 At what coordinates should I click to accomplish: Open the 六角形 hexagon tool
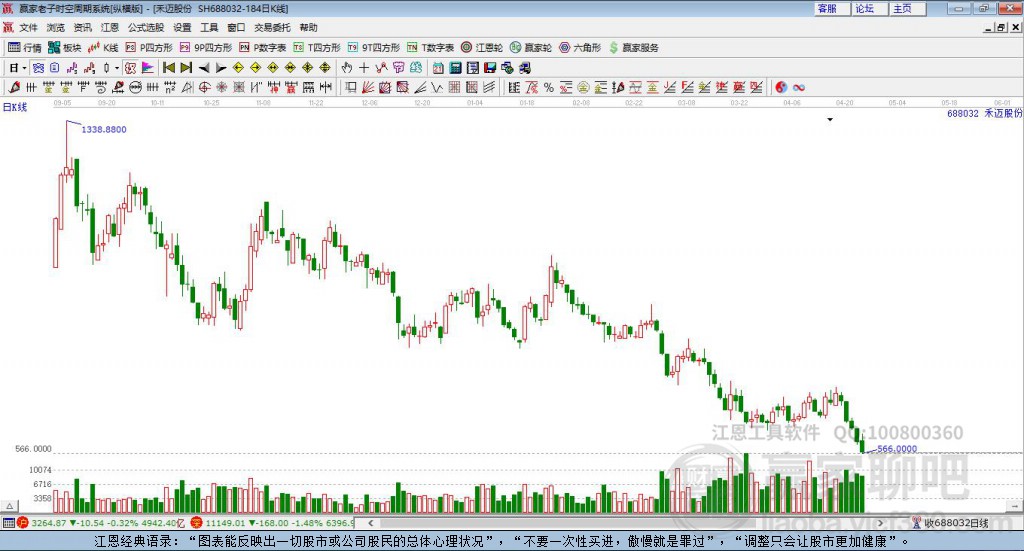[579, 48]
